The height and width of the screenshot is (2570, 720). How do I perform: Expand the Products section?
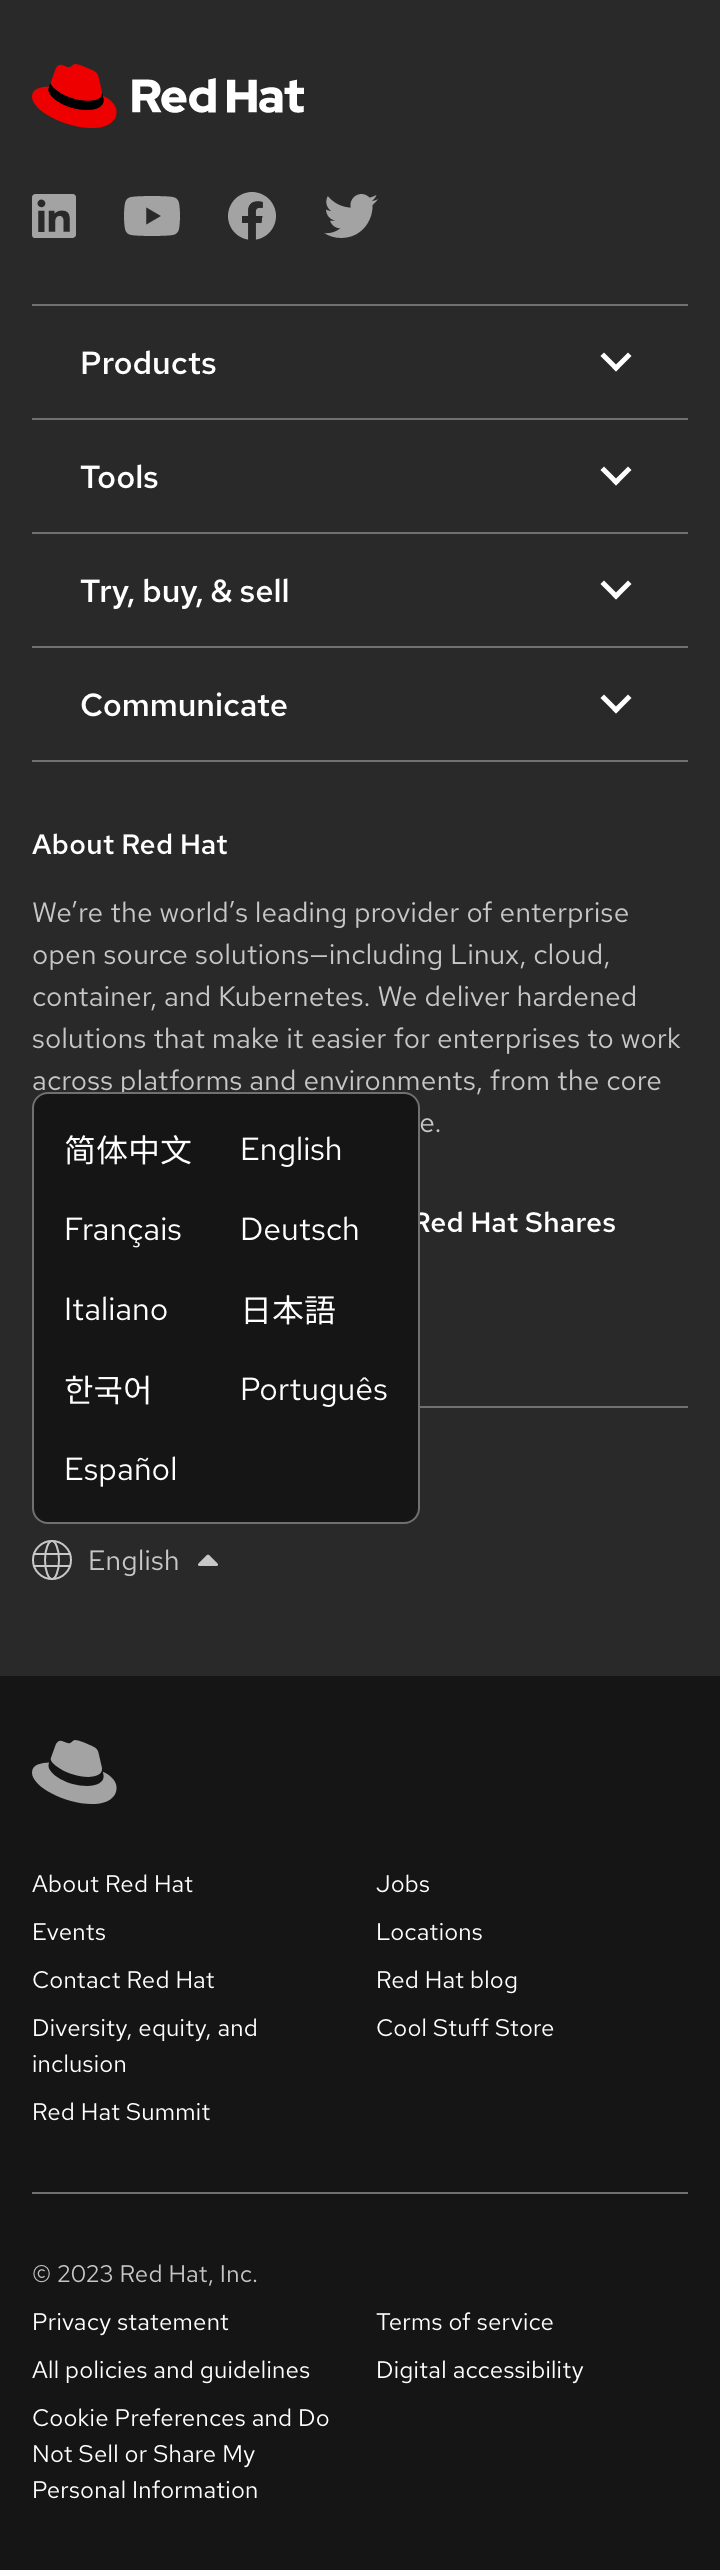[x=360, y=362]
